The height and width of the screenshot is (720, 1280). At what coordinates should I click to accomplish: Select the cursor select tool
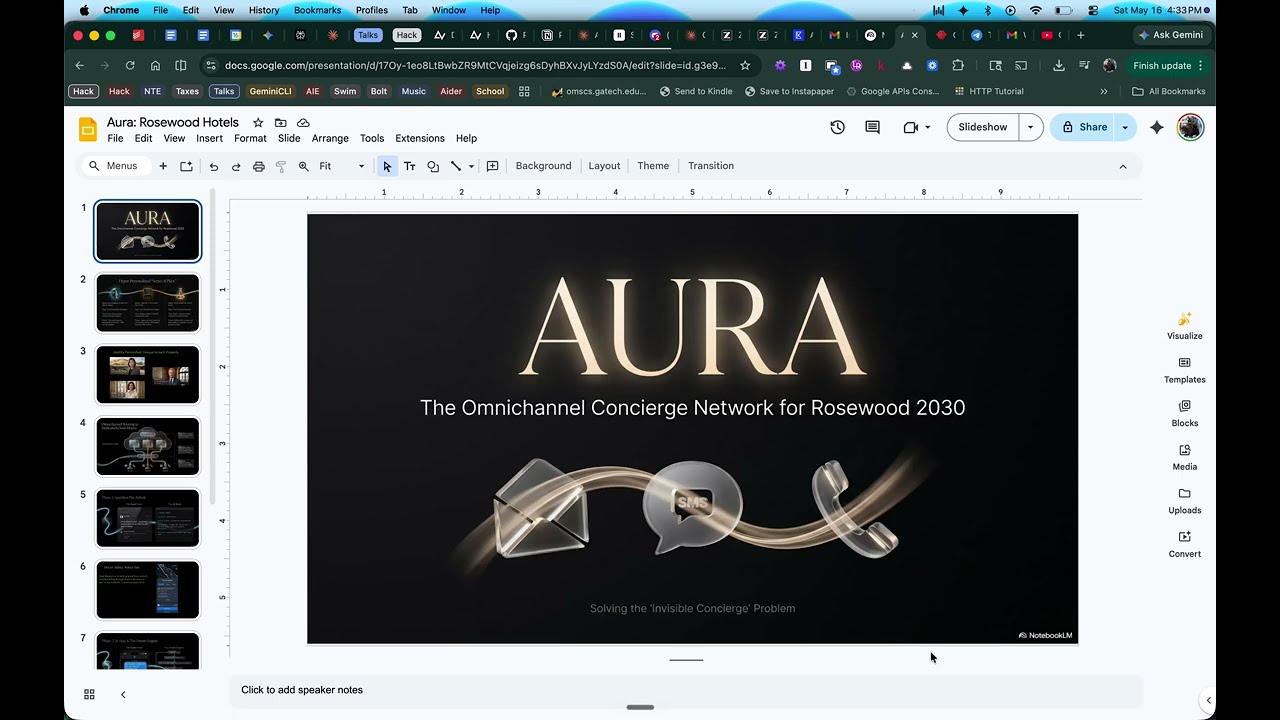click(x=387, y=166)
